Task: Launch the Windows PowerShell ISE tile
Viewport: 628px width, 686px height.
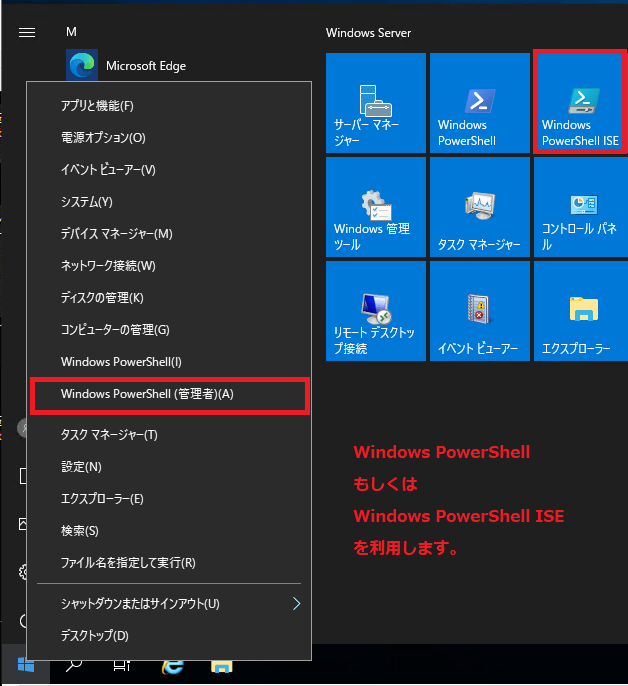Action: point(580,102)
